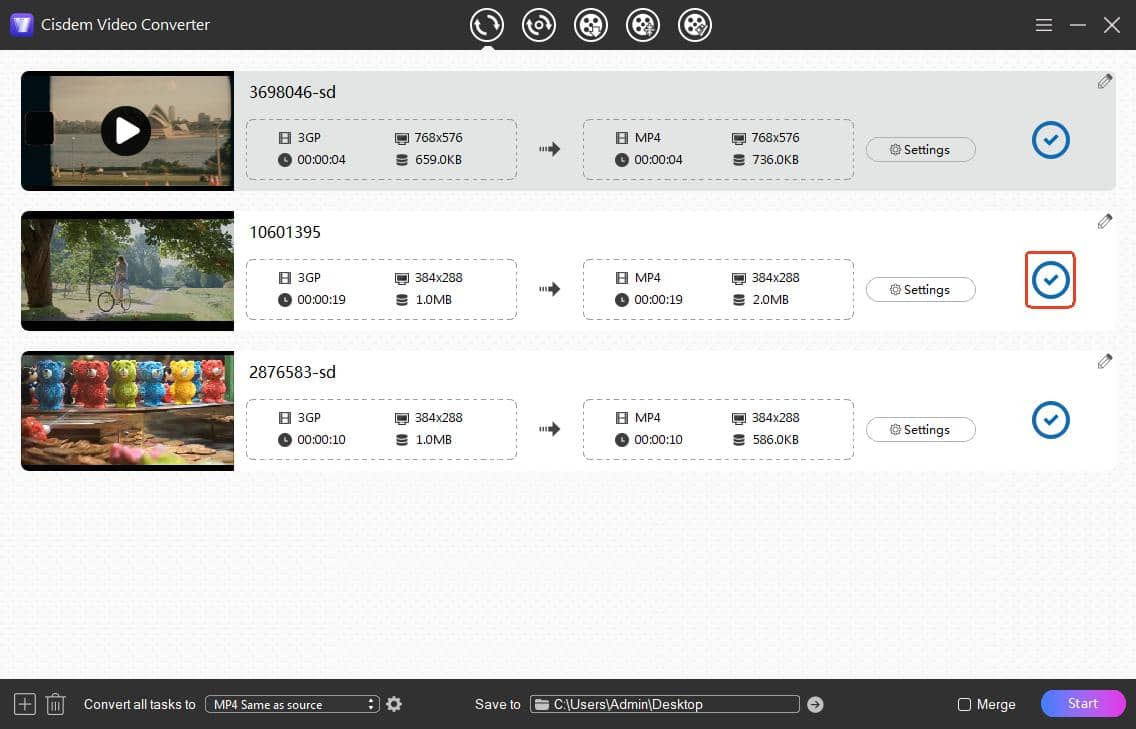Screen dimensions: 1136x729
Task: Deselect the 10601395 task checkmark
Action: click(x=1050, y=280)
